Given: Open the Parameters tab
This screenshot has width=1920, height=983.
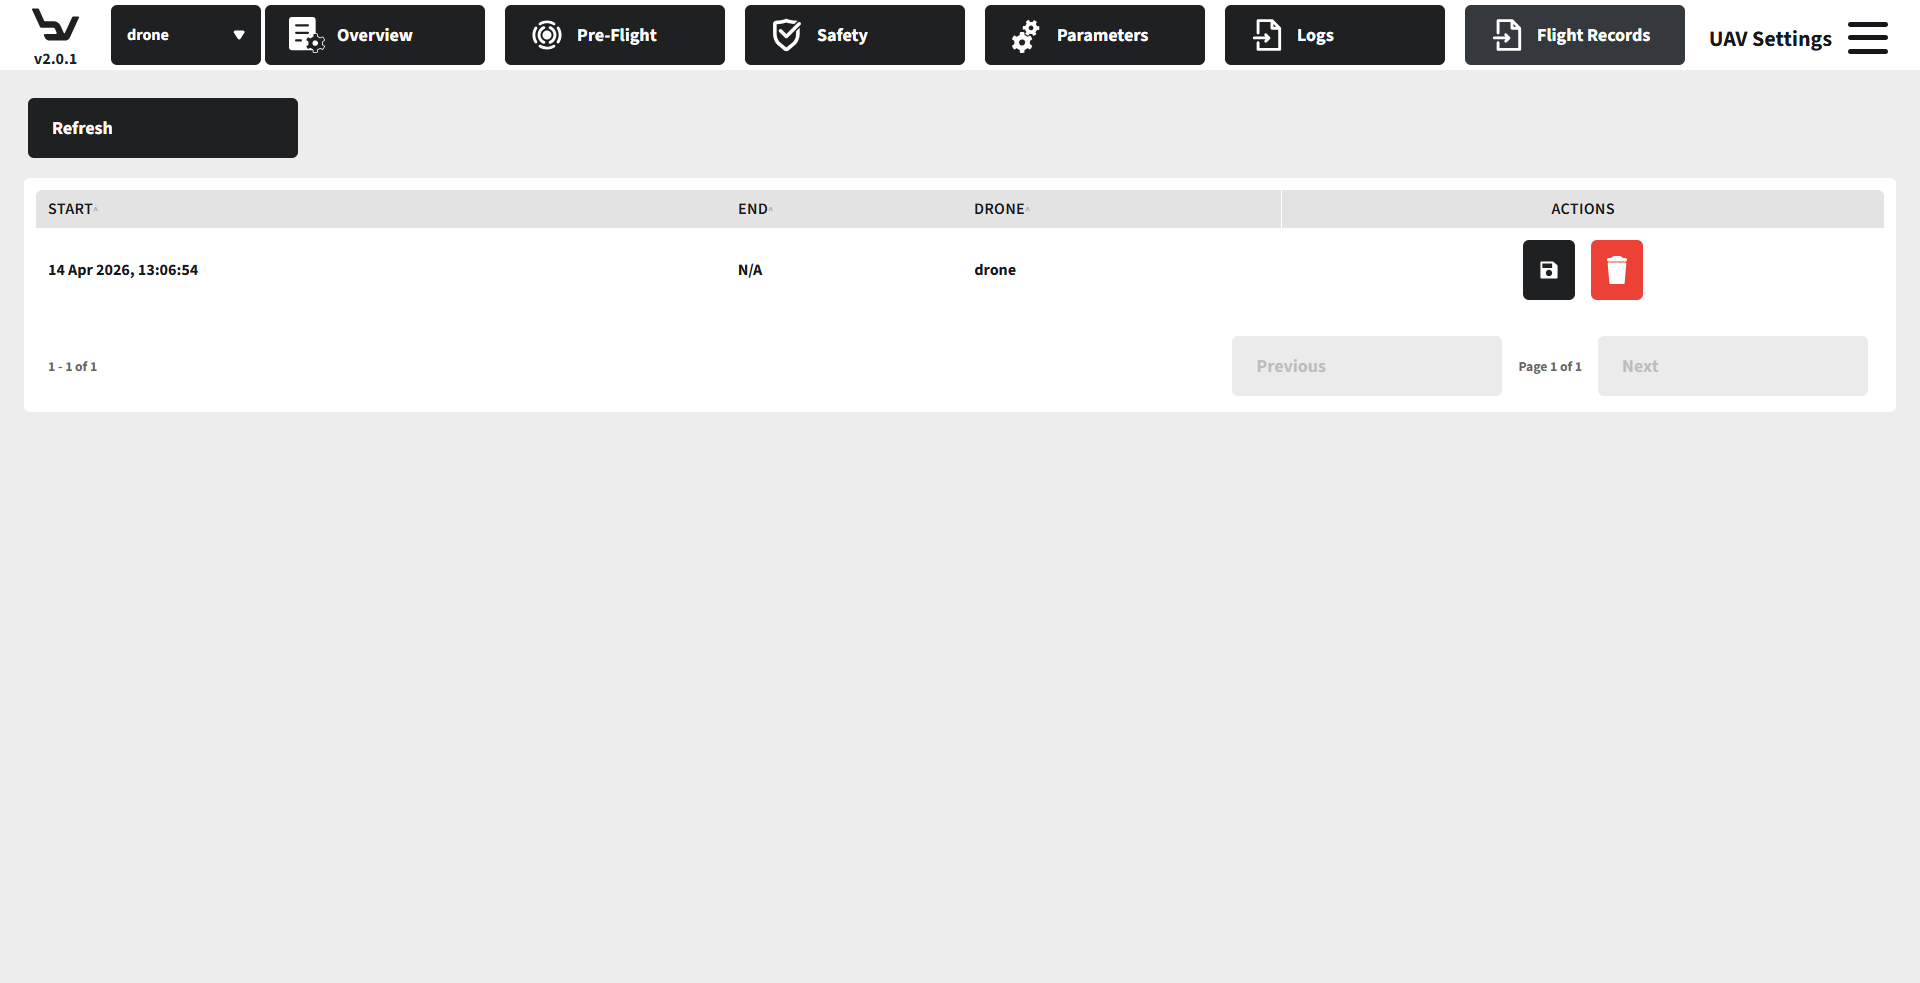Looking at the screenshot, I should (1095, 35).
